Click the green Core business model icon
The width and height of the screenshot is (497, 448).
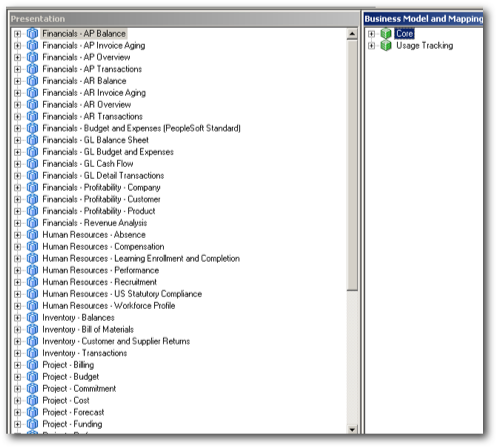(x=386, y=34)
